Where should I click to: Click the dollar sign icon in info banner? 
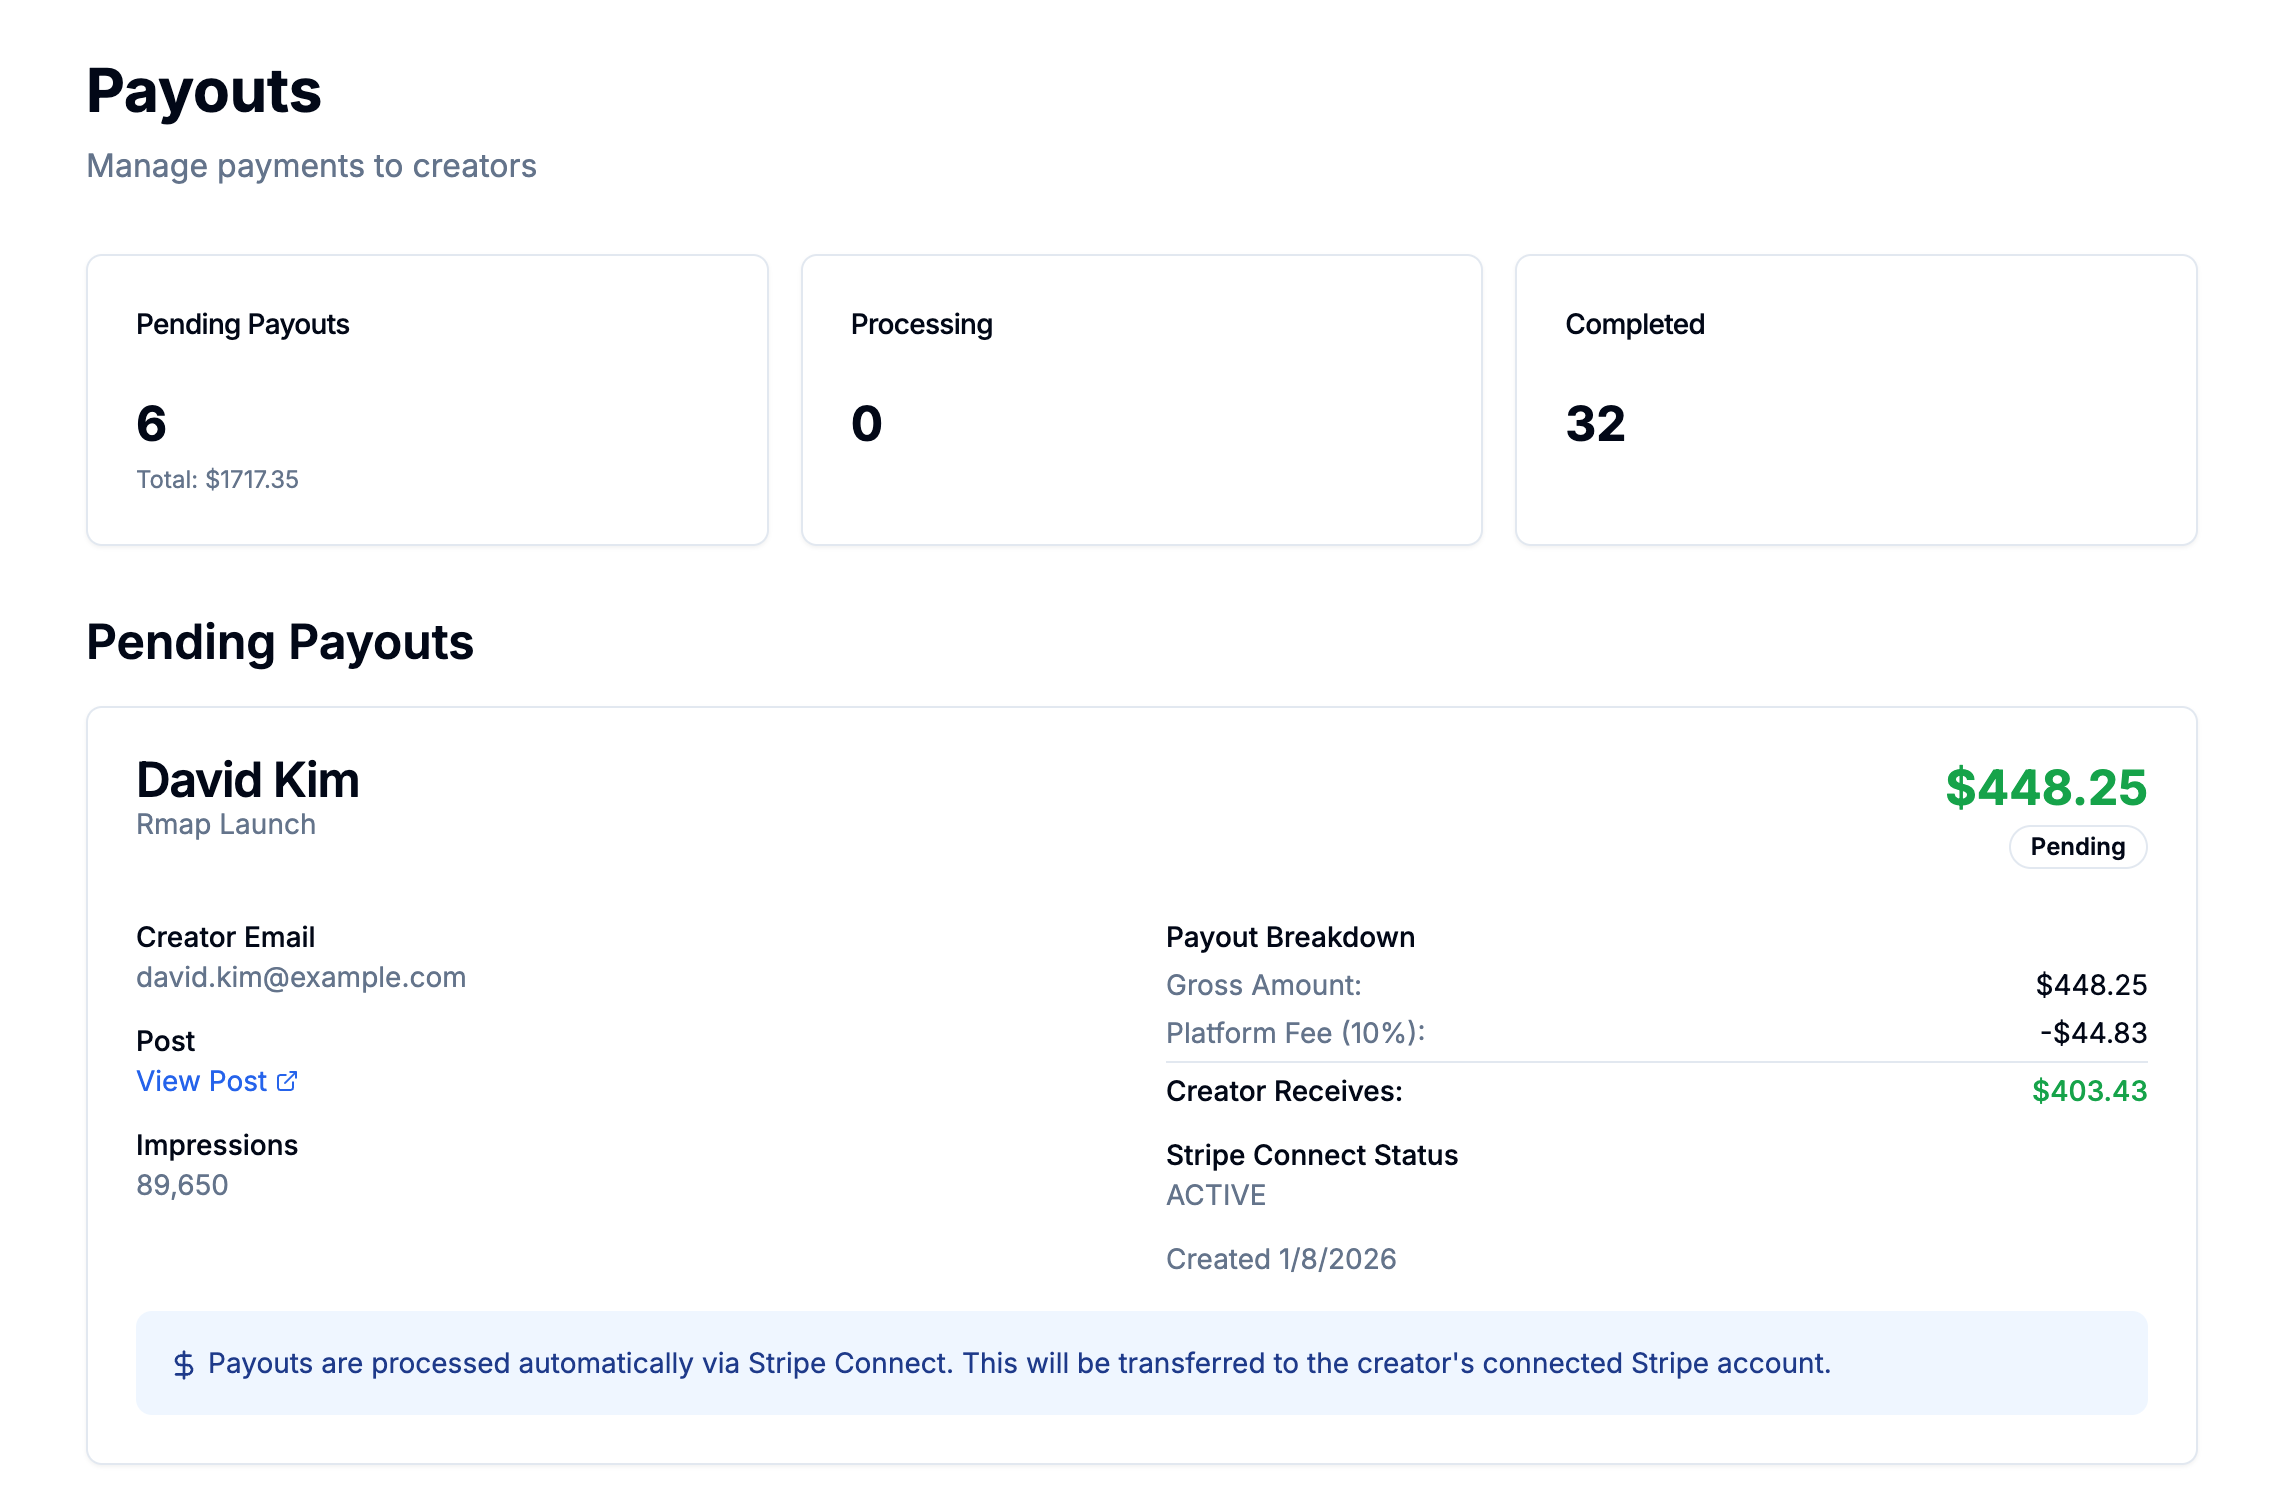click(x=184, y=1364)
